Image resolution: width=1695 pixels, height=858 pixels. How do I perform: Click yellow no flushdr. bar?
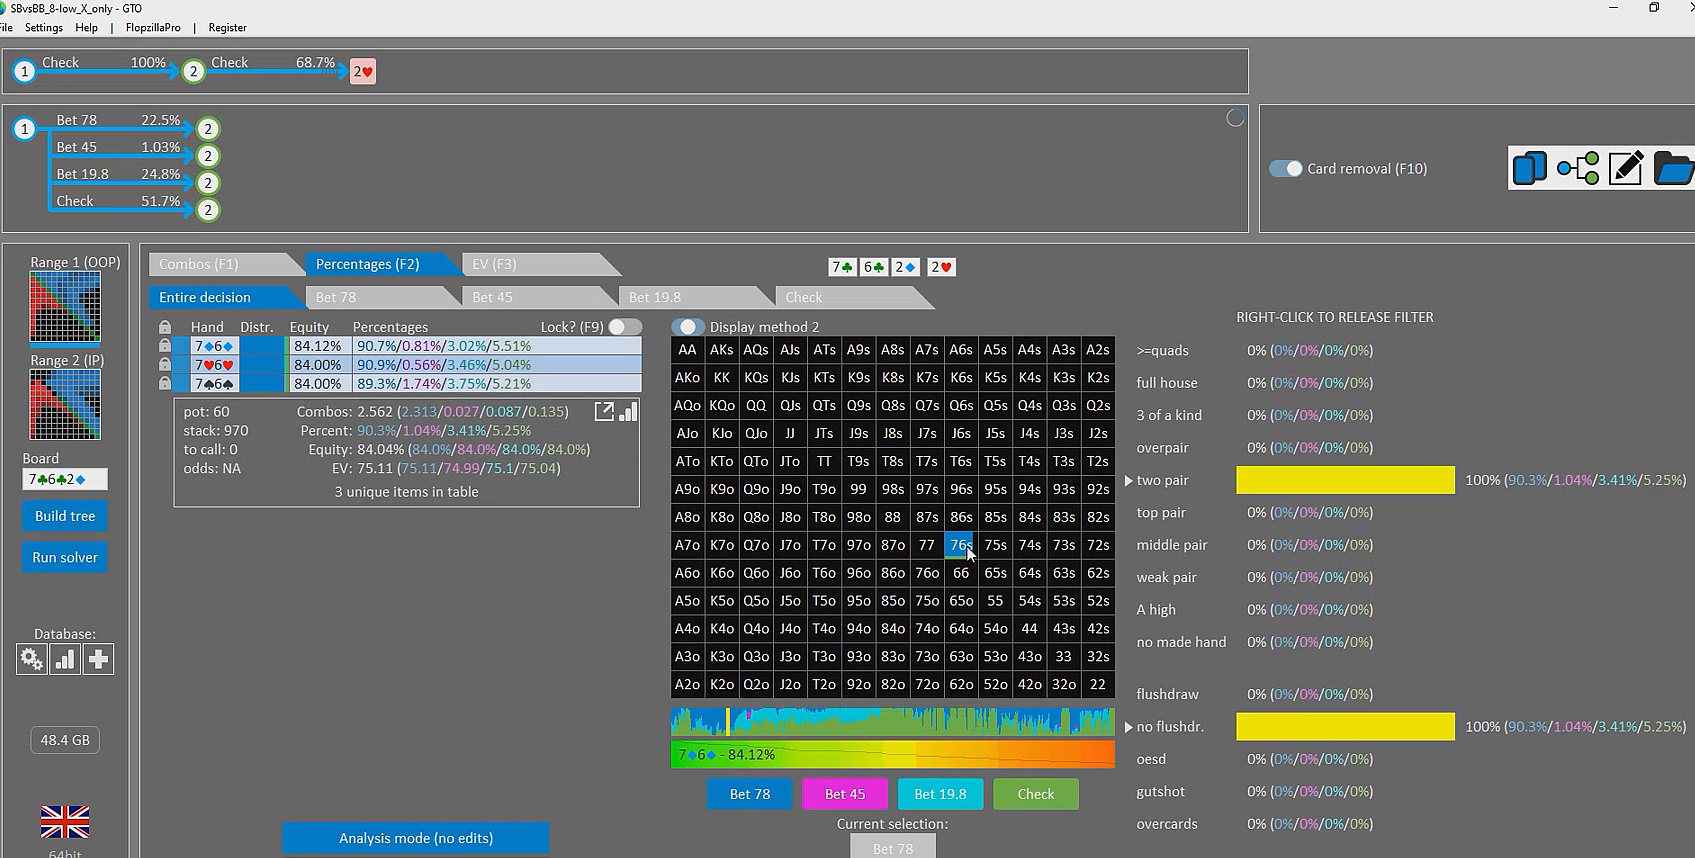click(x=1345, y=727)
